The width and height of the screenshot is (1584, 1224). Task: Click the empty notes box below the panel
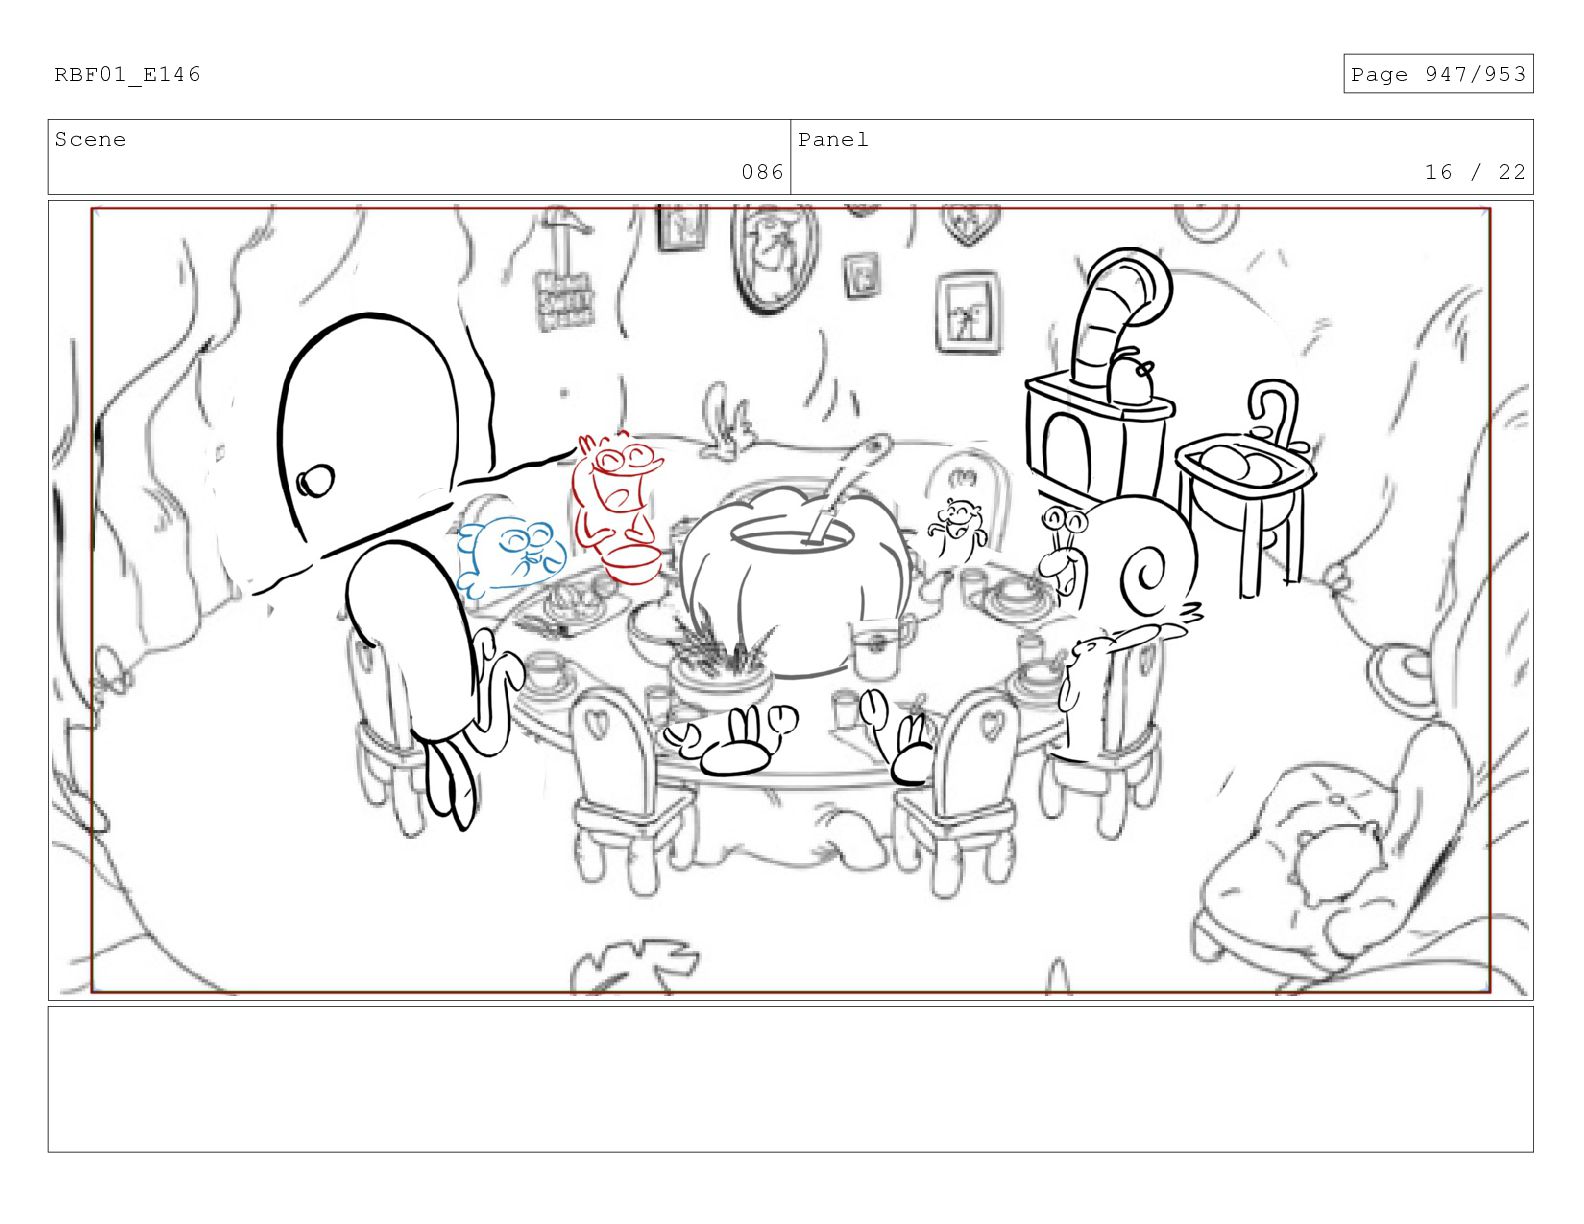point(790,1079)
